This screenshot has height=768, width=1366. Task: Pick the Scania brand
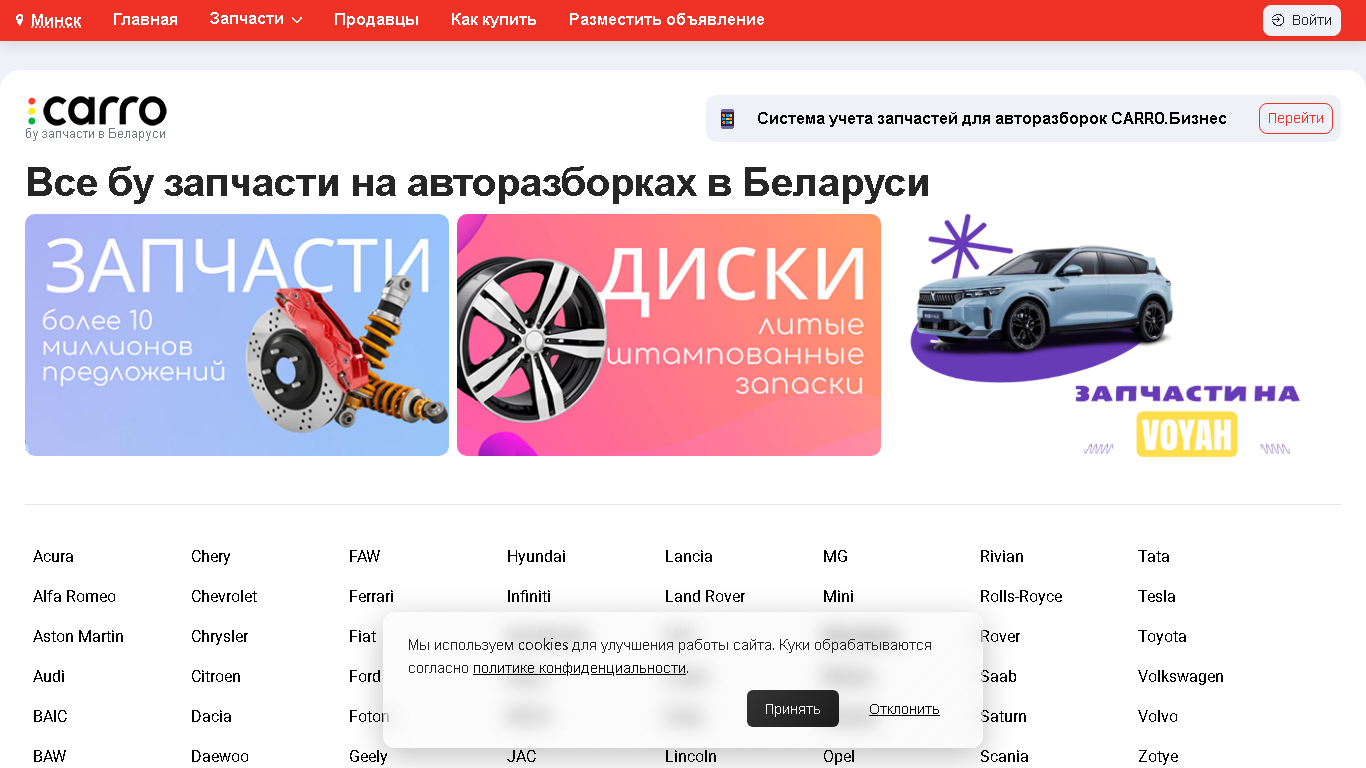(x=1004, y=756)
